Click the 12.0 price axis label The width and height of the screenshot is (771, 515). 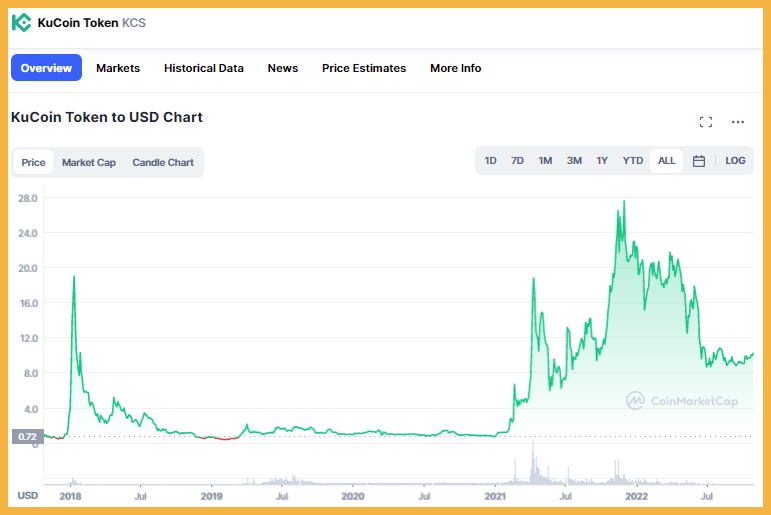click(29, 338)
